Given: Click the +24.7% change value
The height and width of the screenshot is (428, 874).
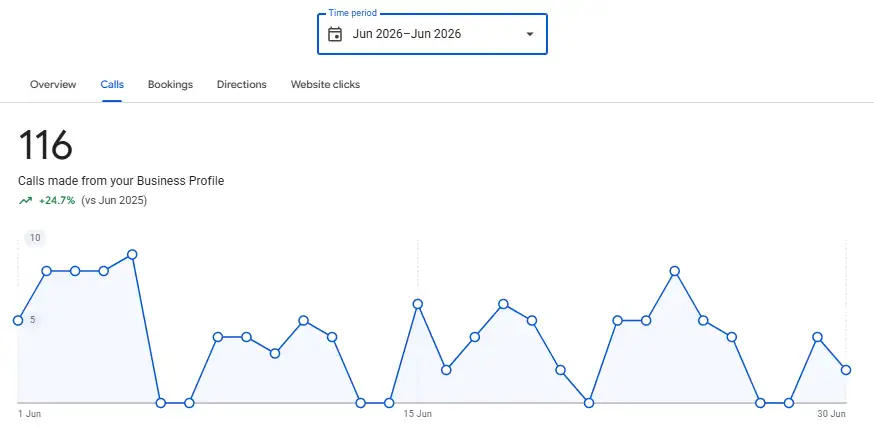Looking at the screenshot, I should tap(57, 201).
